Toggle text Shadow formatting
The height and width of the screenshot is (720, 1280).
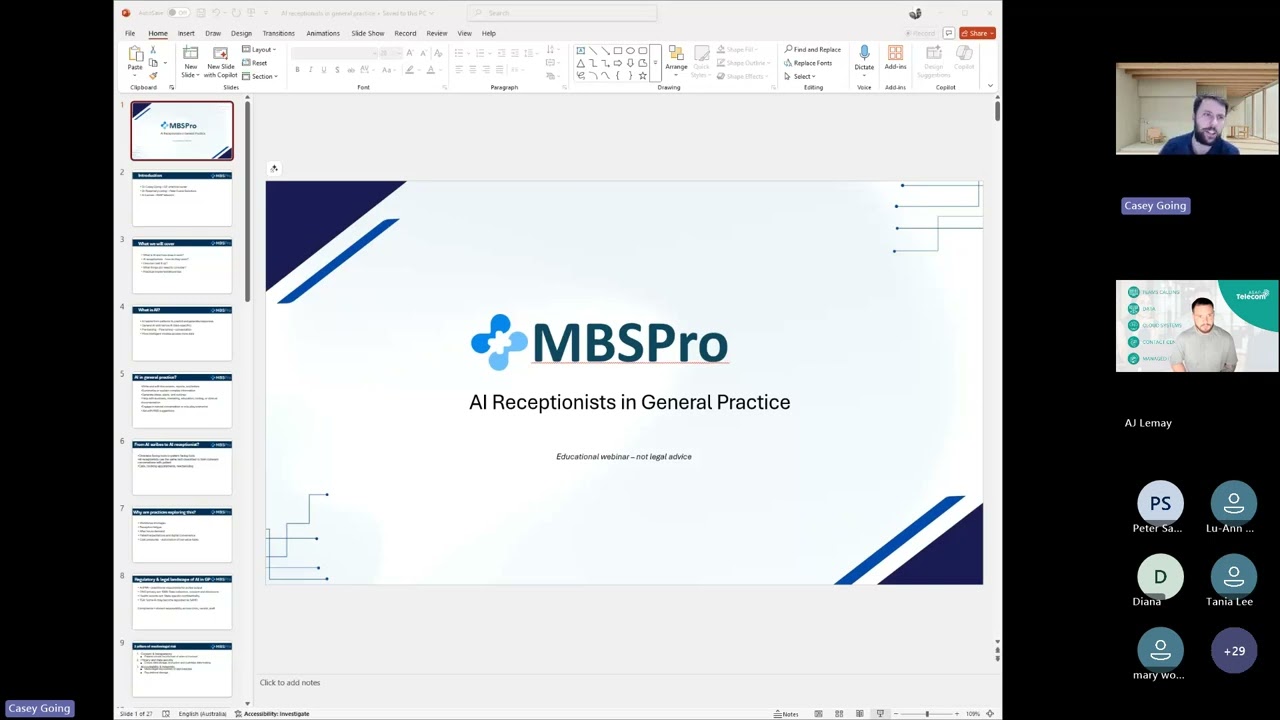point(337,70)
